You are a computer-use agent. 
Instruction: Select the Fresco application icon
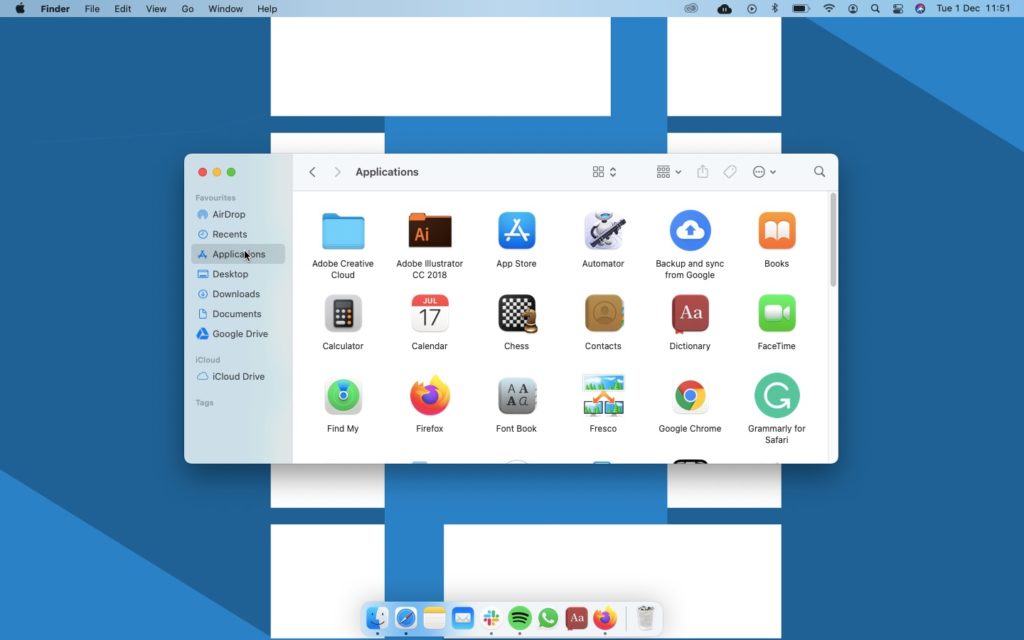point(603,396)
